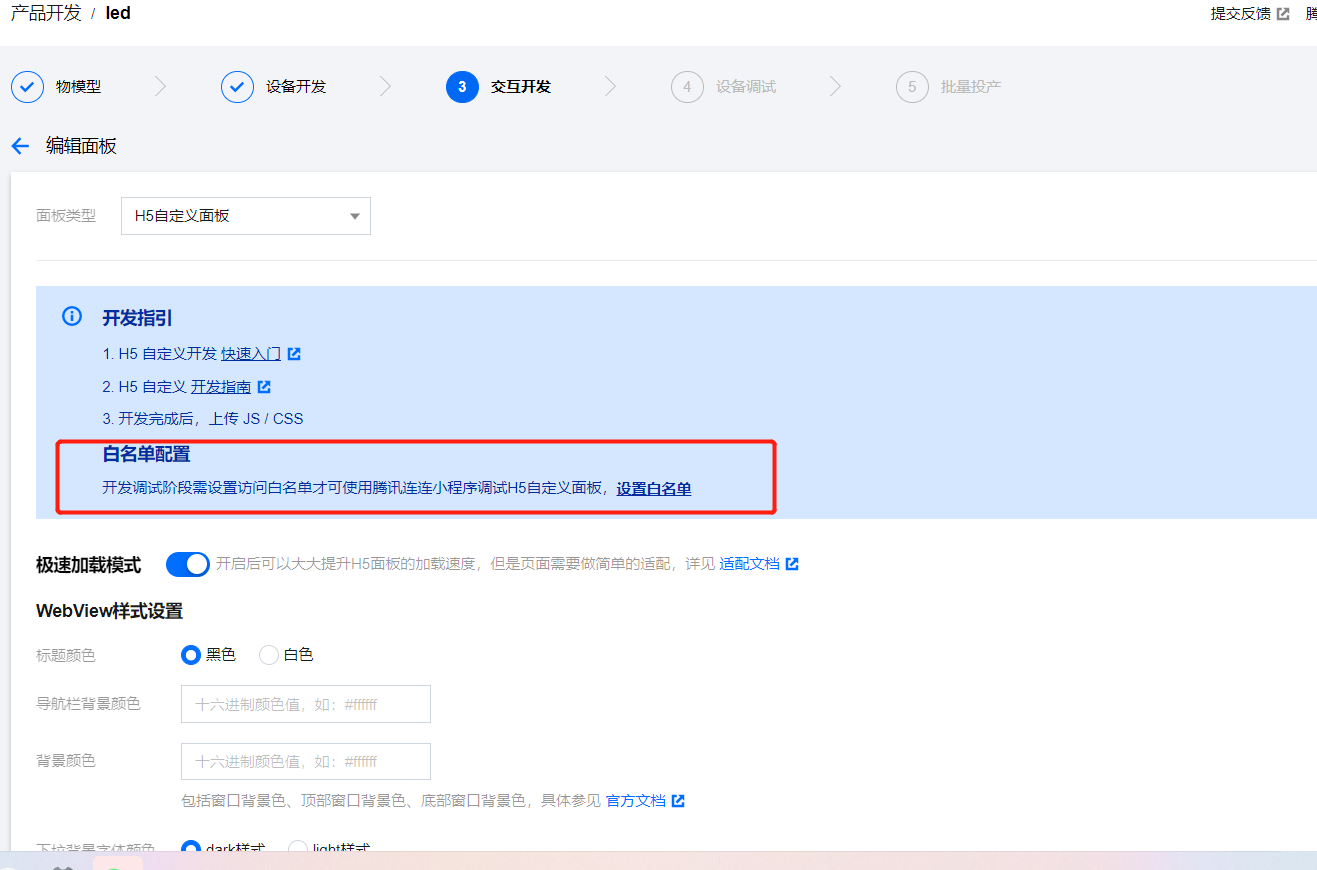Viewport: 1317px width, 870px height.
Task: Select step 3 交互开发 circle icon
Action: click(461, 87)
